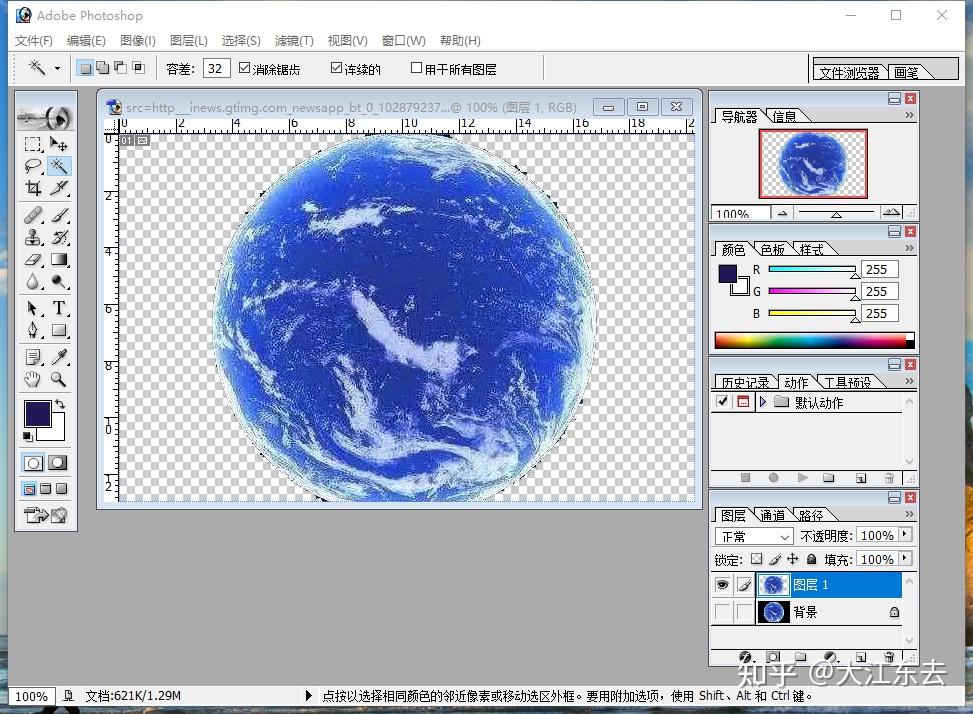The image size is (973, 714).
Task: Open the opacity slider arrow
Action: coord(905,534)
